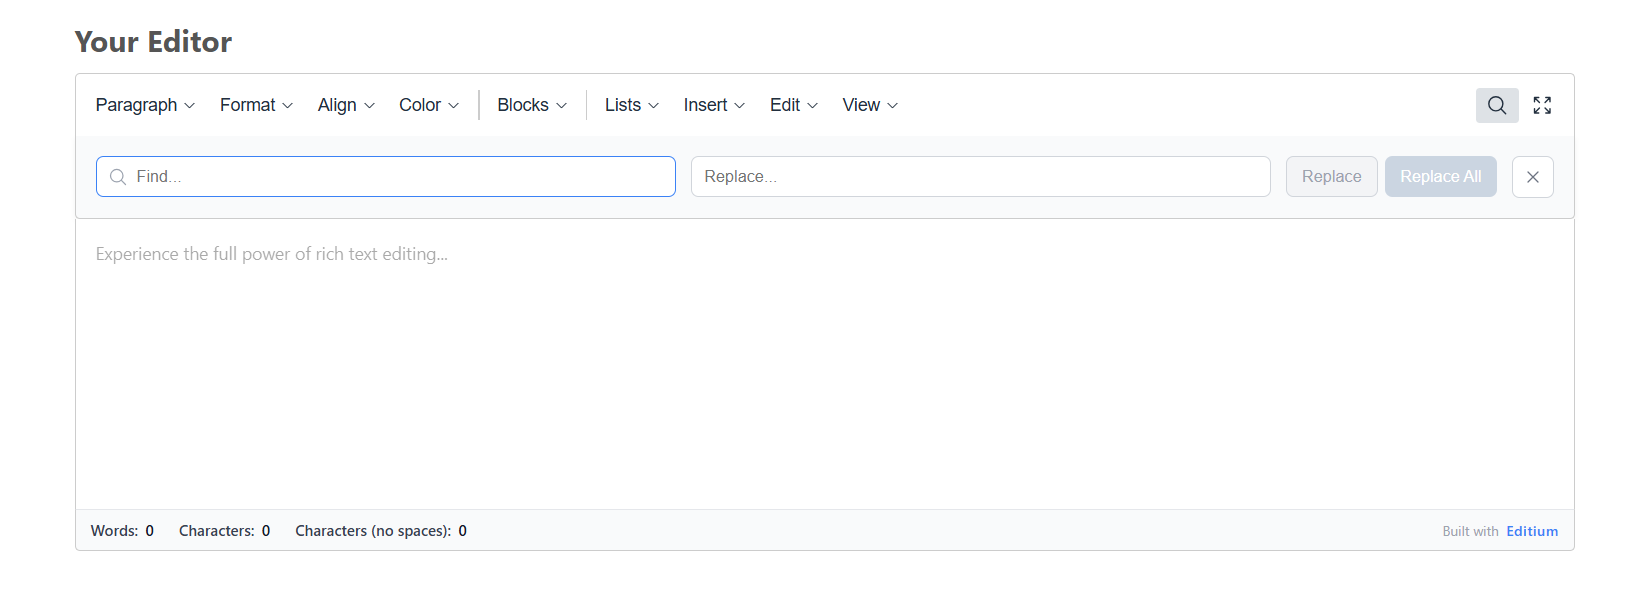Viewport: 1633px width, 610px height.
Task: Open the Blocks menu
Action: tap(531, 105)
